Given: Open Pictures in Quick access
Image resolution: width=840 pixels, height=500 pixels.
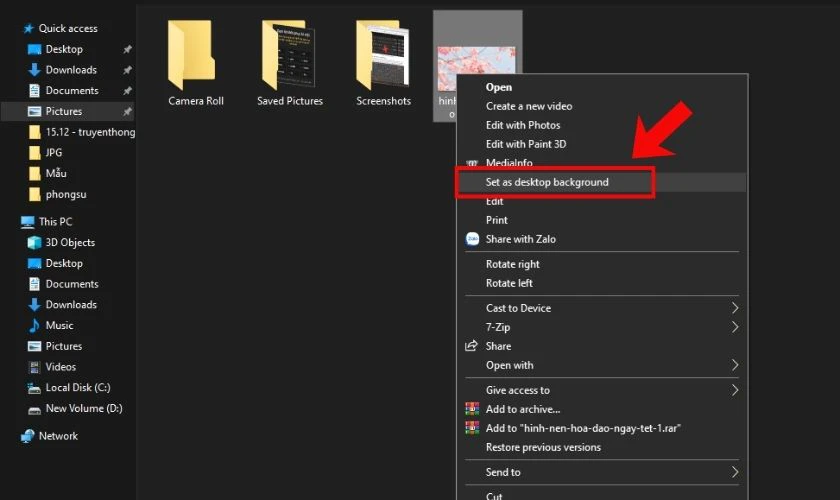Looking at the screenshot, I should click(x=63, y=111).
